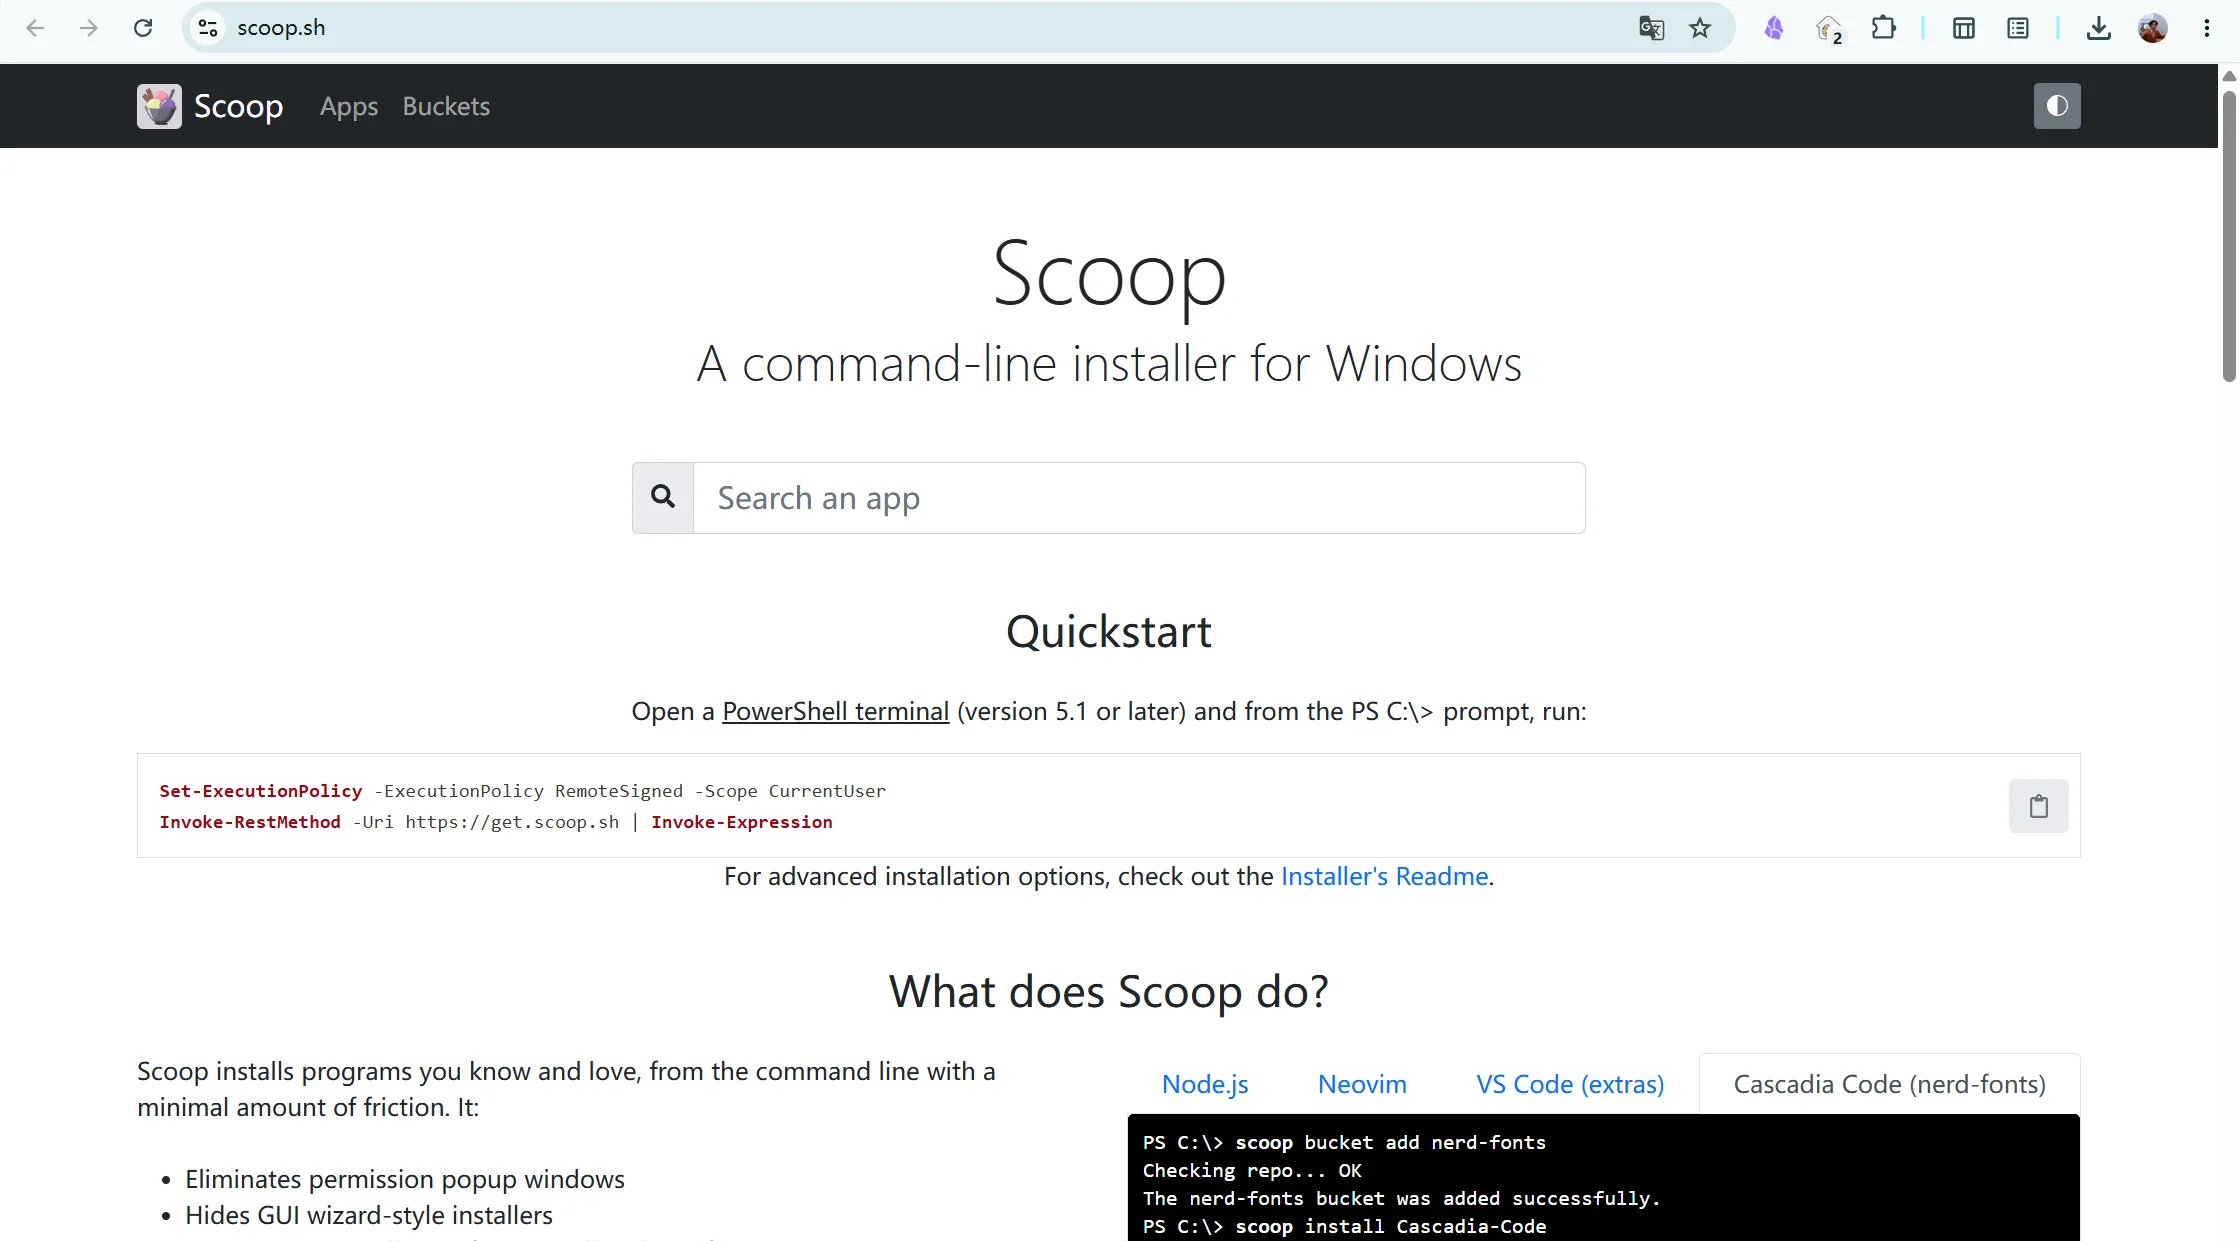2240x1241 pixels.
Task: Click the Set-ExecutionPolicy command line
Action: [522, 791]
